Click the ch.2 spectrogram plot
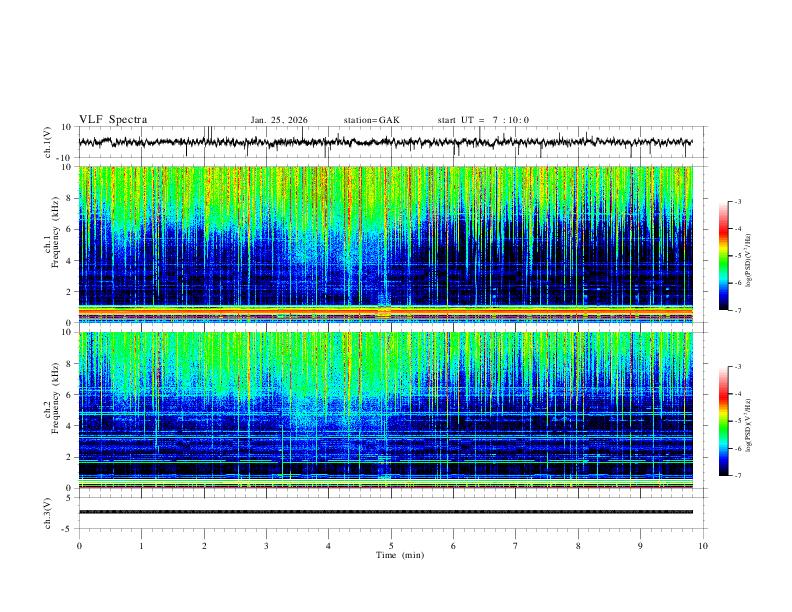 386,410
